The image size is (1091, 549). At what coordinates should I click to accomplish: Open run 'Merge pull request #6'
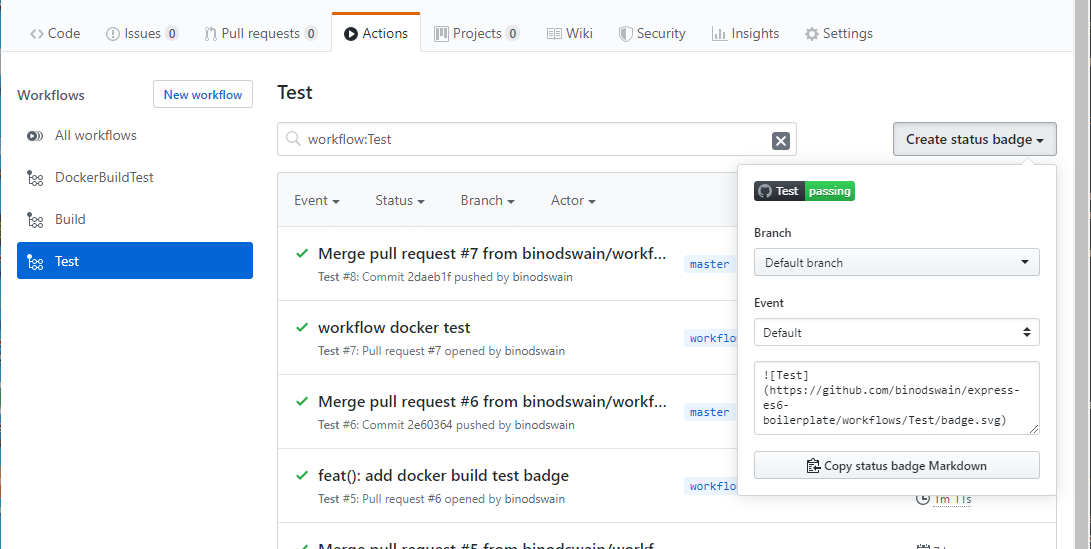pyautogui.click(x=492, y=401)
